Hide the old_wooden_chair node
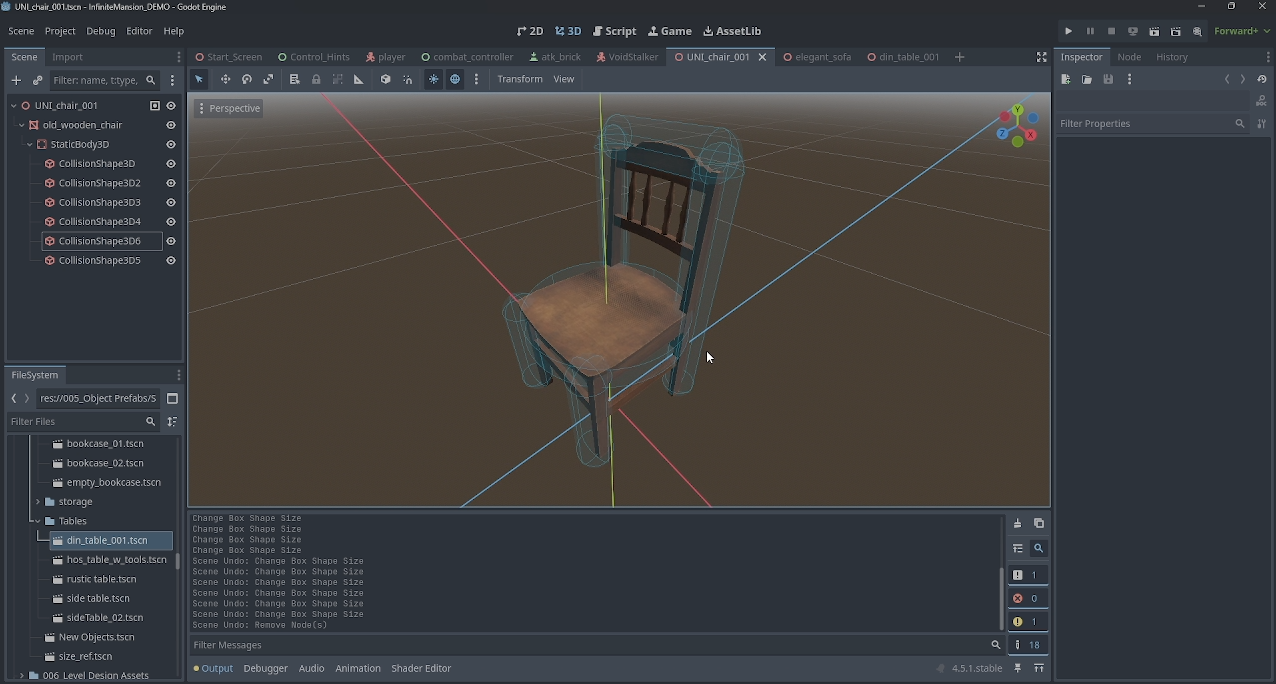The image size is (1276, 684). 171,125
